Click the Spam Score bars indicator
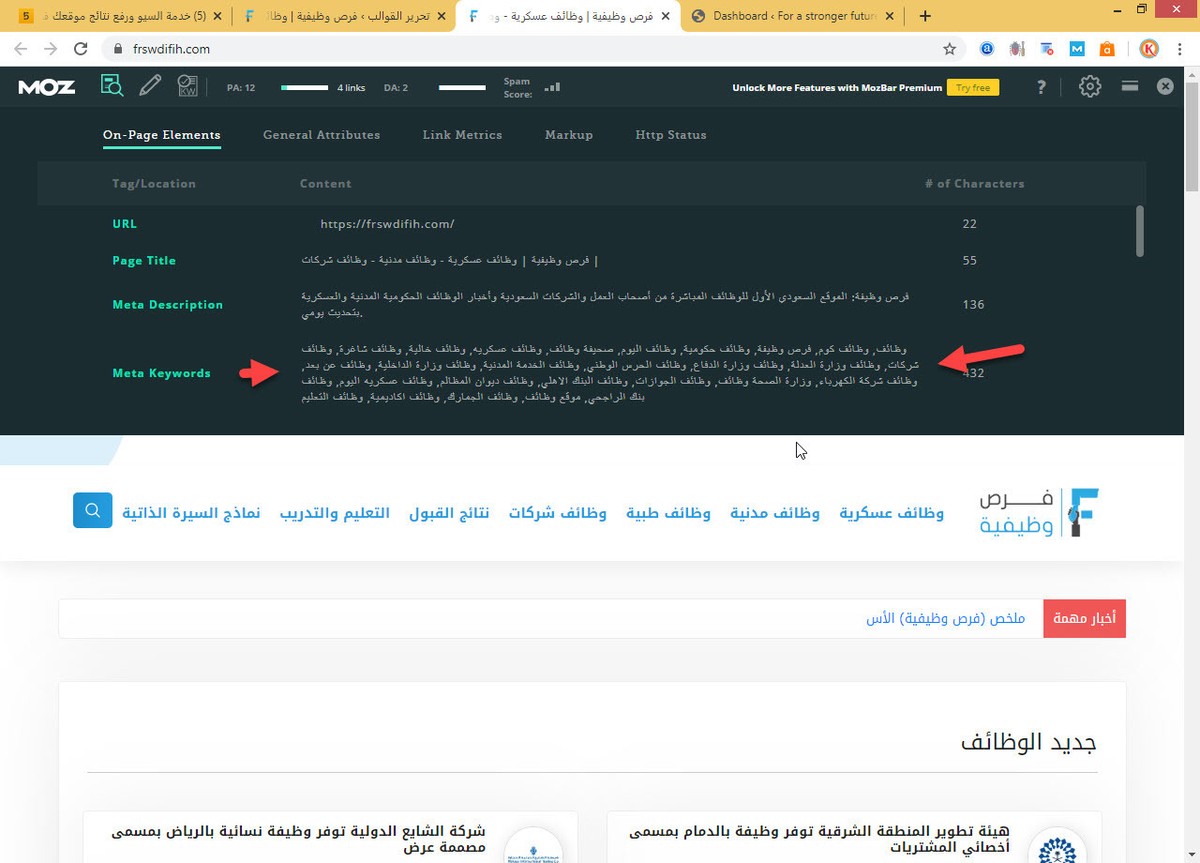This screenshot has height=863, width=1200. [552, 87]
